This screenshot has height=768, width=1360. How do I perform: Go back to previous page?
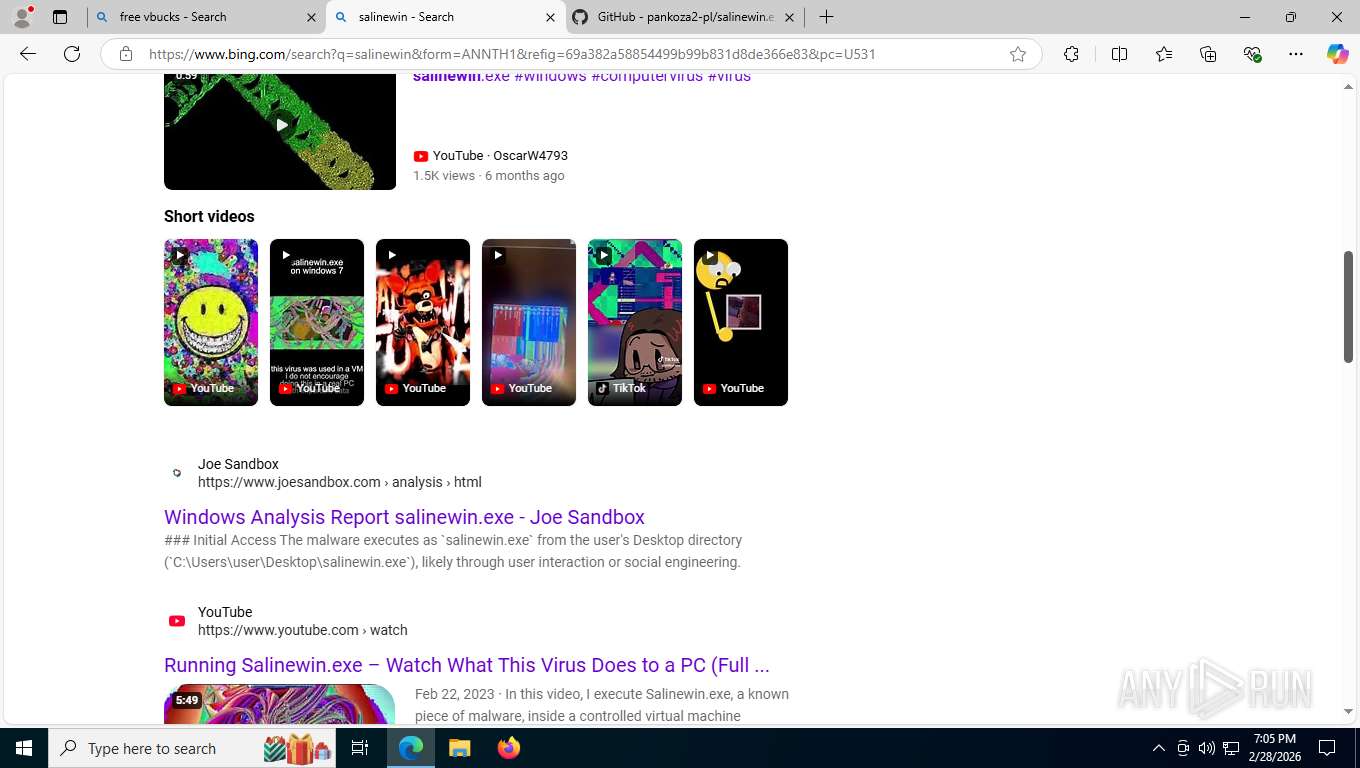point(28,54)
